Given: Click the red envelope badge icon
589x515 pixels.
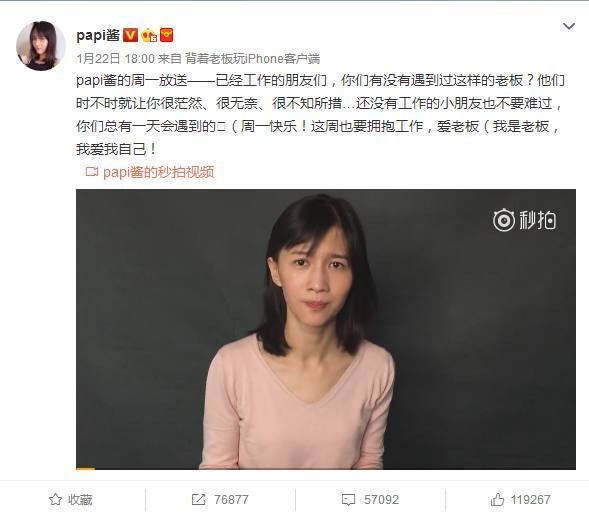Looking at the screenshot, I should pos(166,35).
